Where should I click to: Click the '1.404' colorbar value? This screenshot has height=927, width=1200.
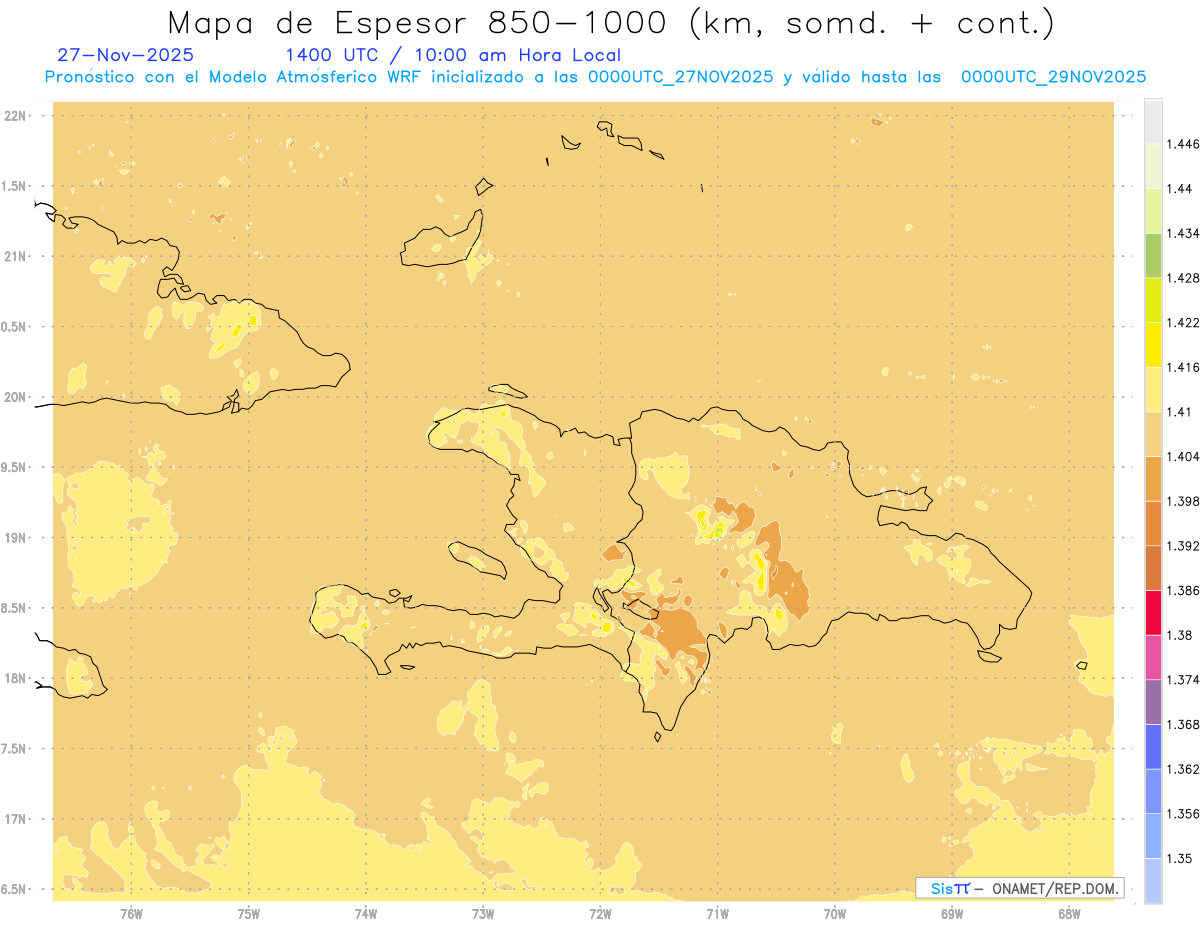1185,456
